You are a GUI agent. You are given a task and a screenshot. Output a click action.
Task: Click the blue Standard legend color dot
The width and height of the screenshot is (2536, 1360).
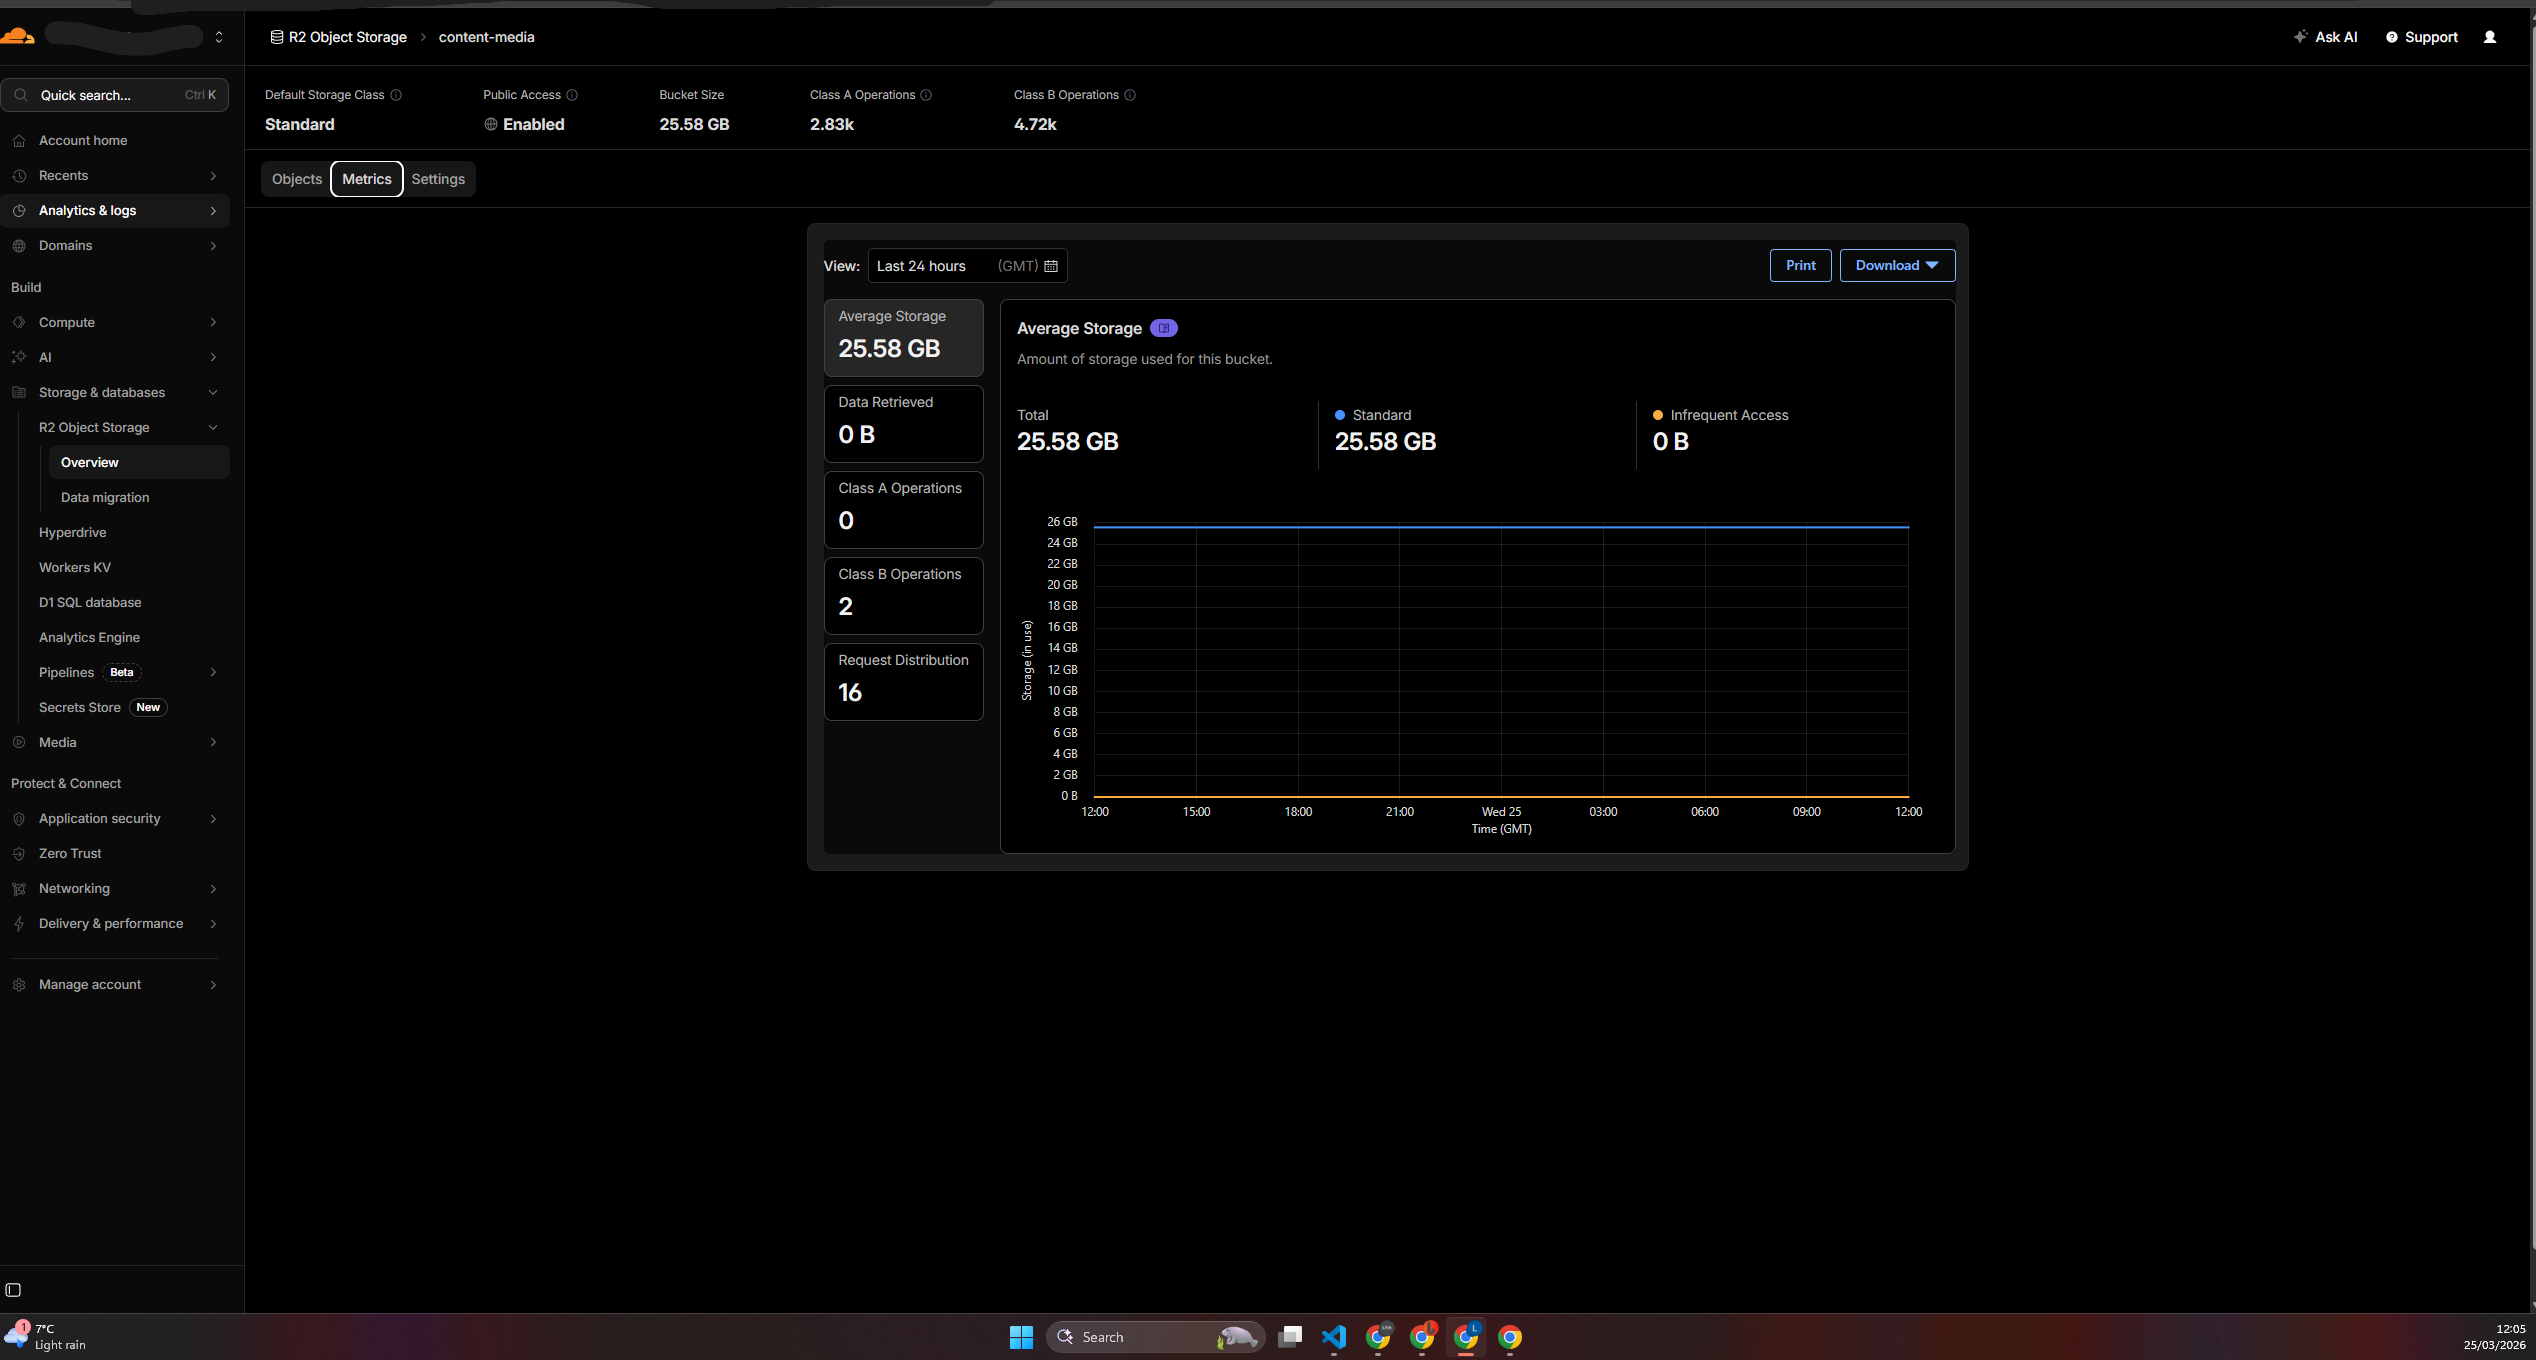click(x=1340, y=415)
